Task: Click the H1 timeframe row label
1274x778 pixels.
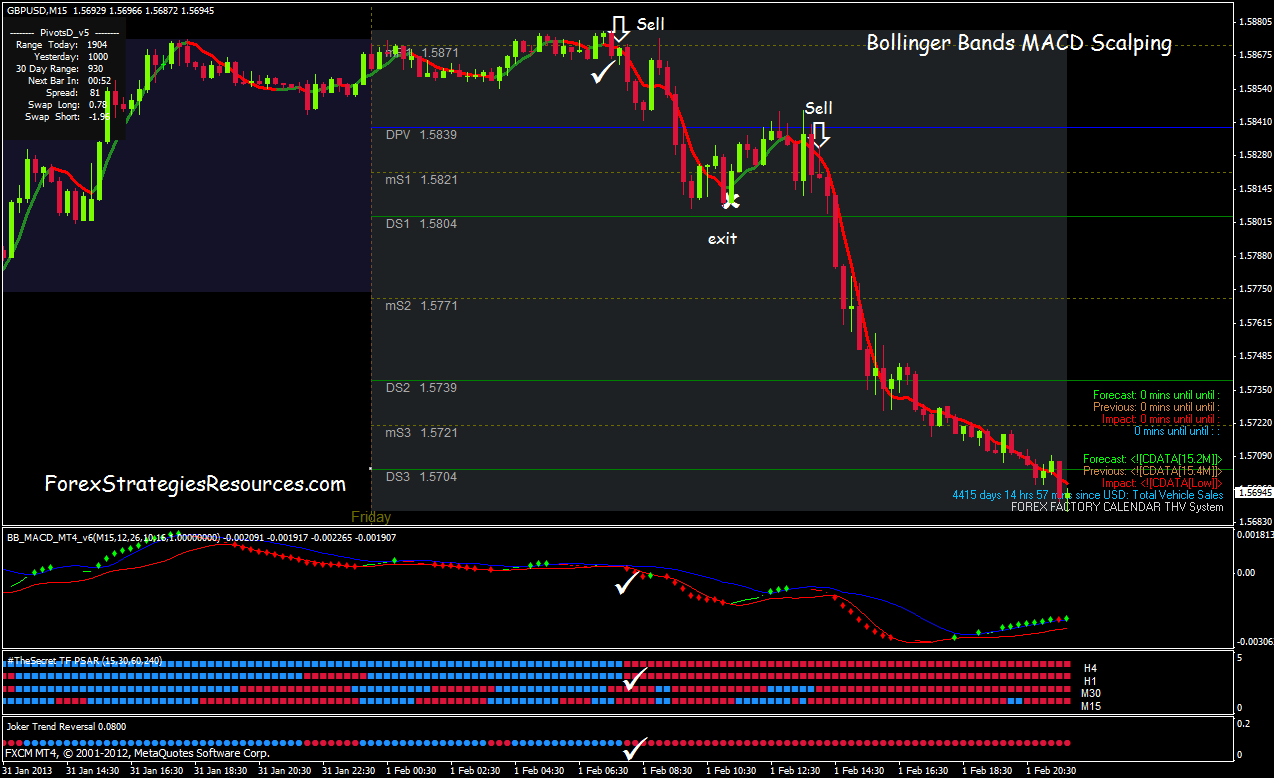Action: tap(1089, 679)
